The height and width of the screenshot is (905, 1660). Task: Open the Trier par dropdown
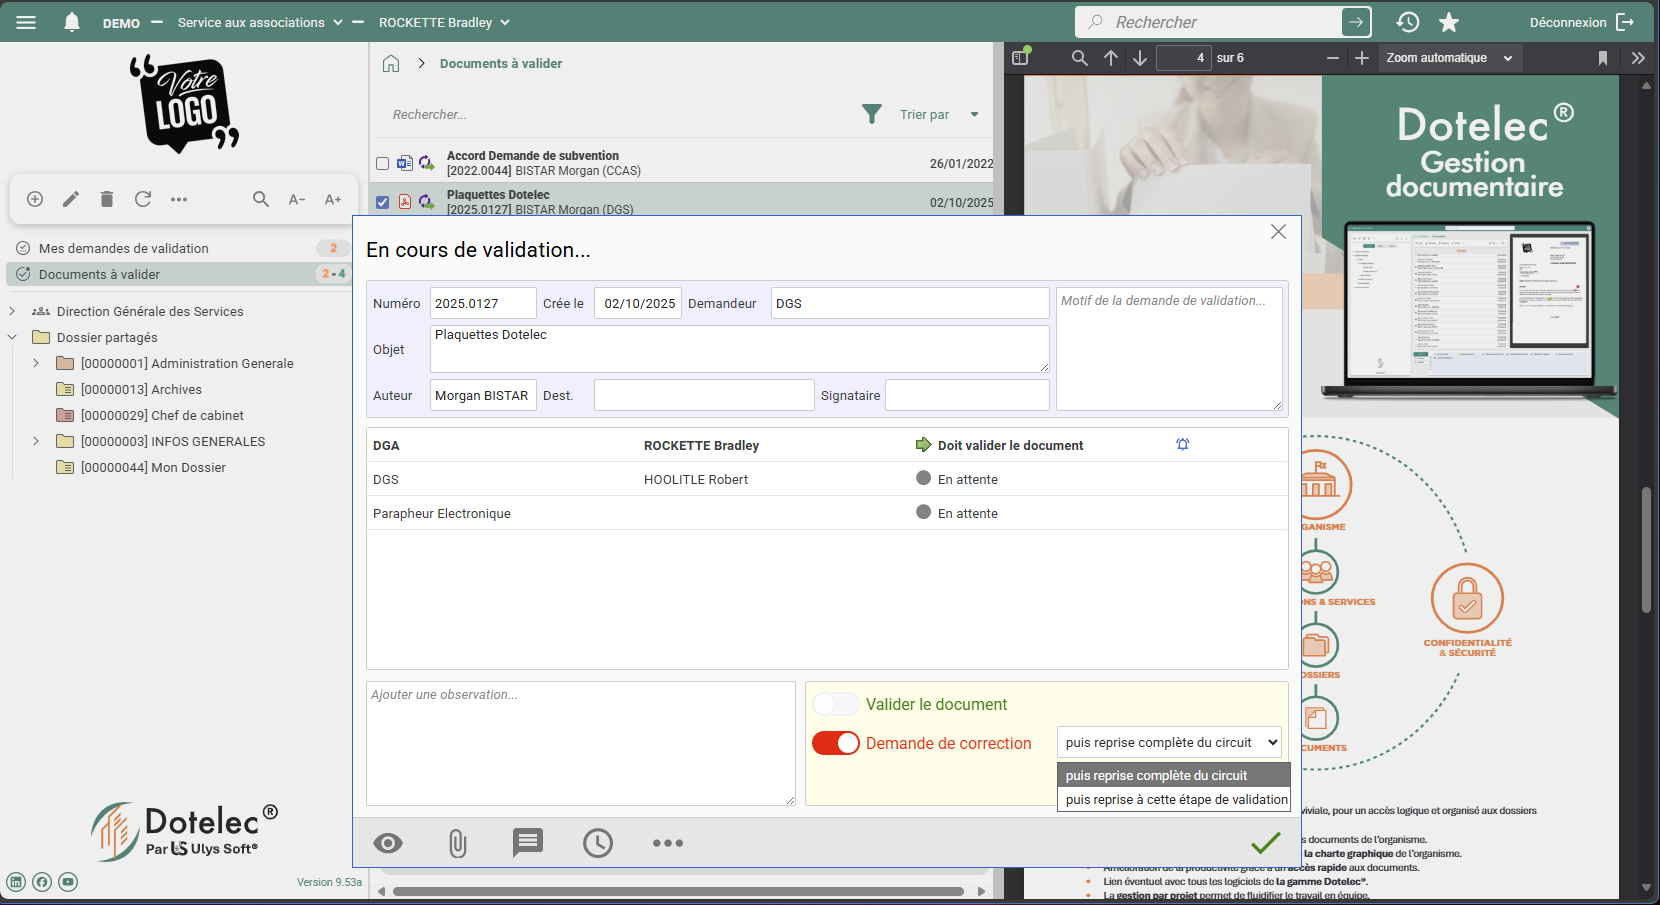tap(938, 114)
